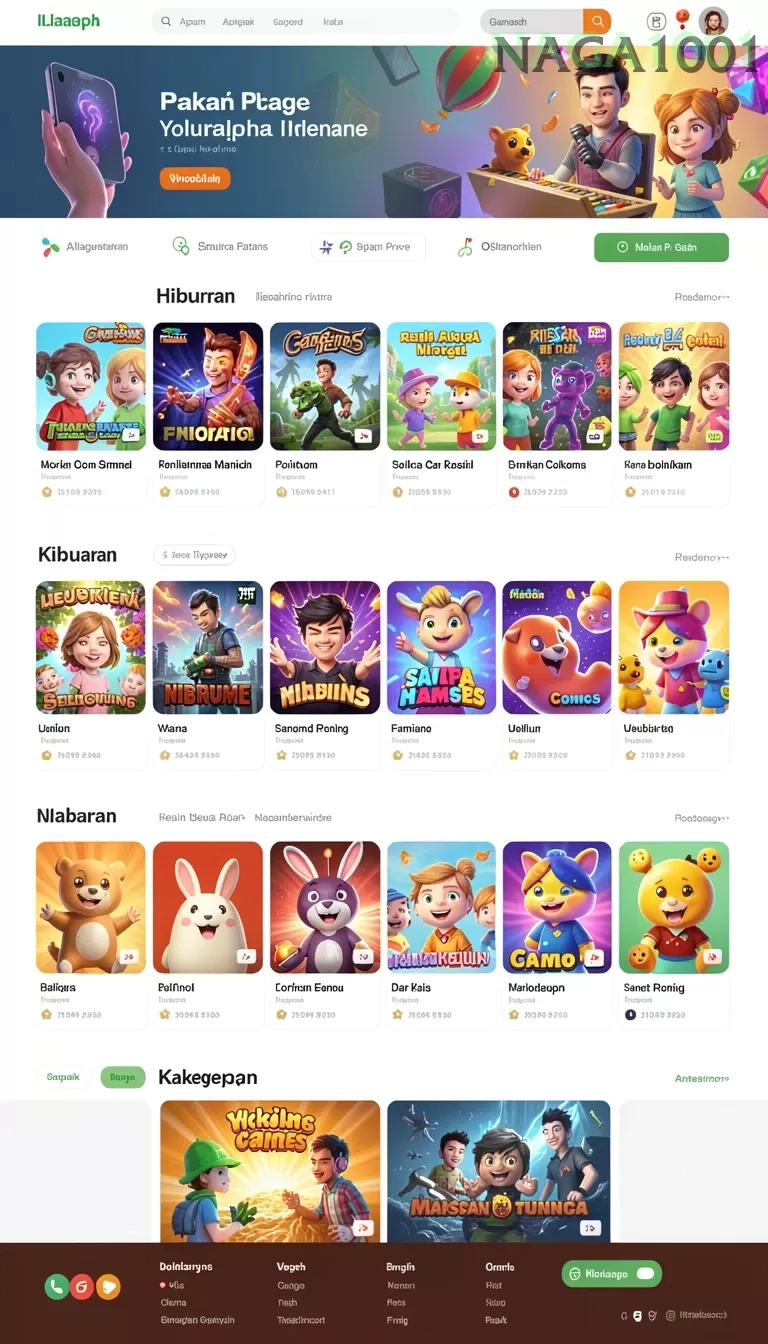This screenshot has width=768, height=1344.
Task: Open the Allagusteran category icon
Action: 50,247
